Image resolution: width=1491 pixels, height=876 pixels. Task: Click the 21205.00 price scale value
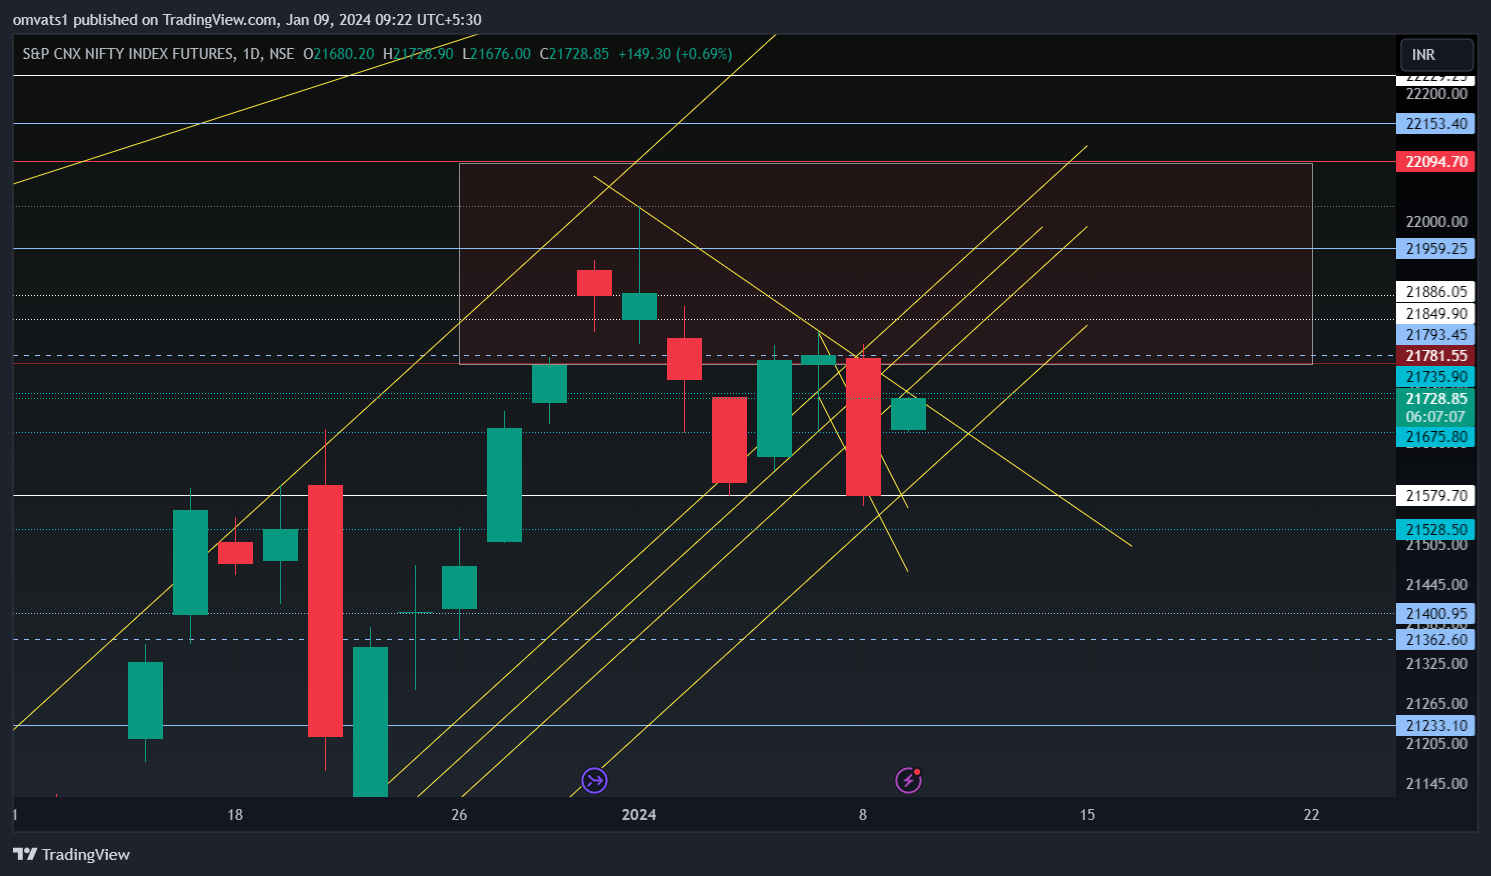[1436, 744]
